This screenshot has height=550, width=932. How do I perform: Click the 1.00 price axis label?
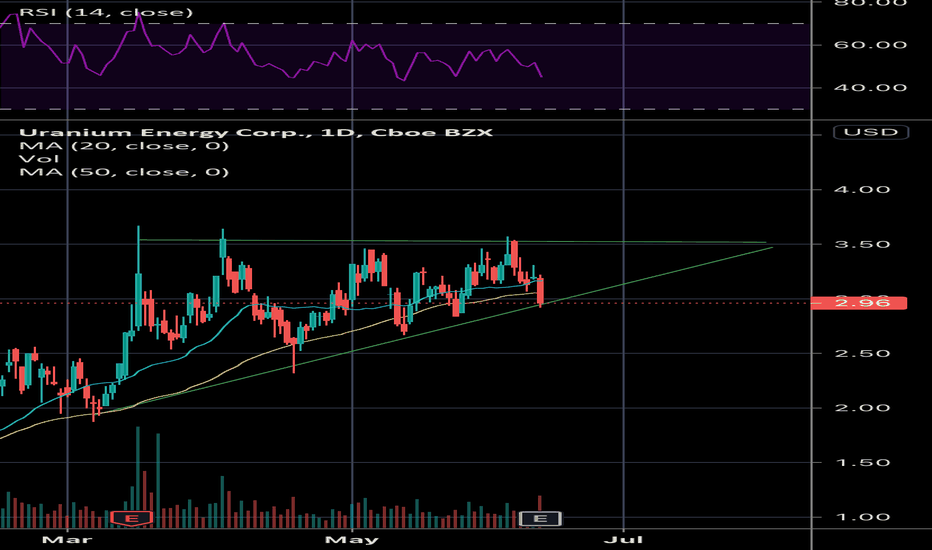point(862,517)
